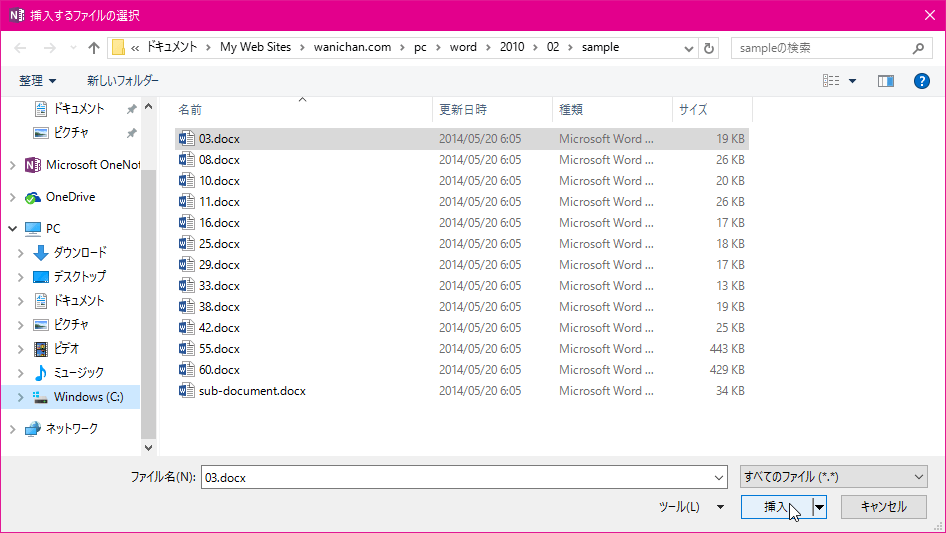Change the view layout icon
The height and width of the screenshot is (533, 946).
pos(831,80)
